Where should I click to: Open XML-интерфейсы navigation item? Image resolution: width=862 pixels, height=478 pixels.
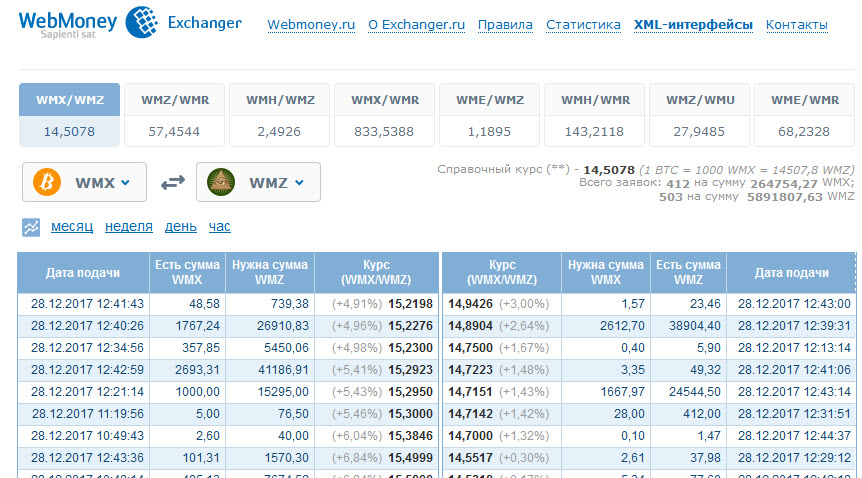[693, 25]
